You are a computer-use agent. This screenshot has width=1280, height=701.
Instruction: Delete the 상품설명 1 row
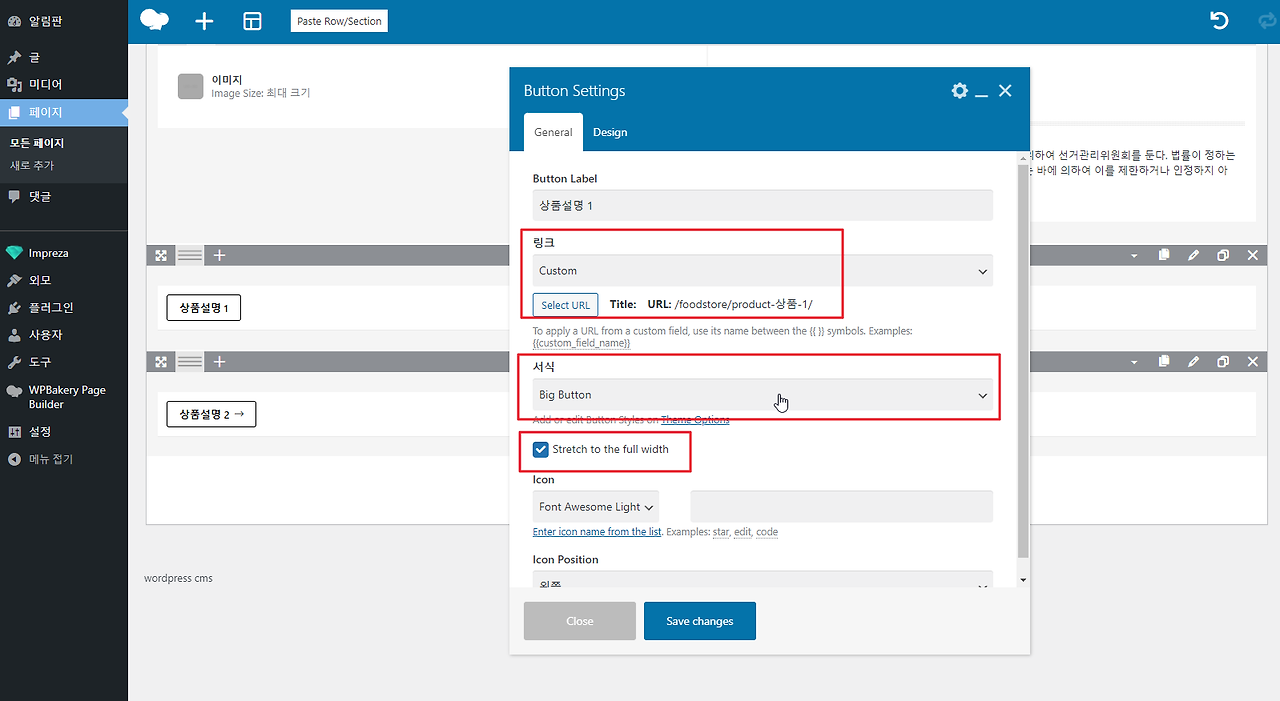(x=1253, y=256)
